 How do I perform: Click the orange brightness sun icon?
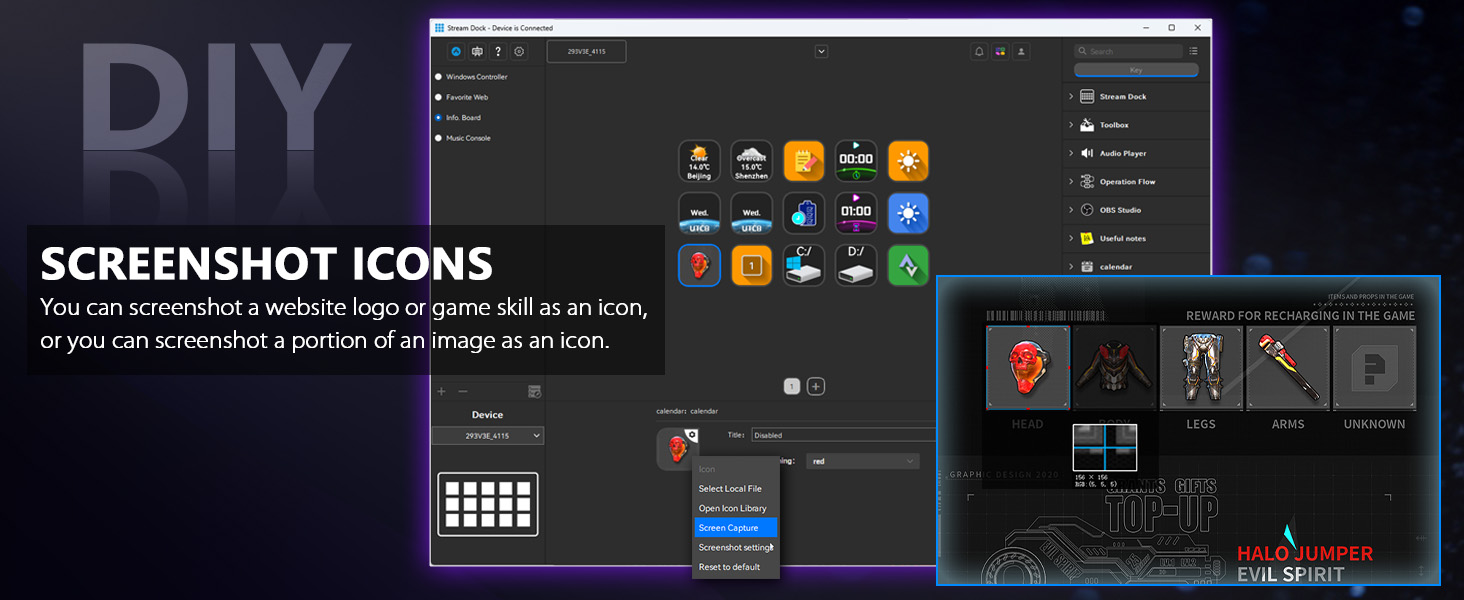[x=908, y=161]
